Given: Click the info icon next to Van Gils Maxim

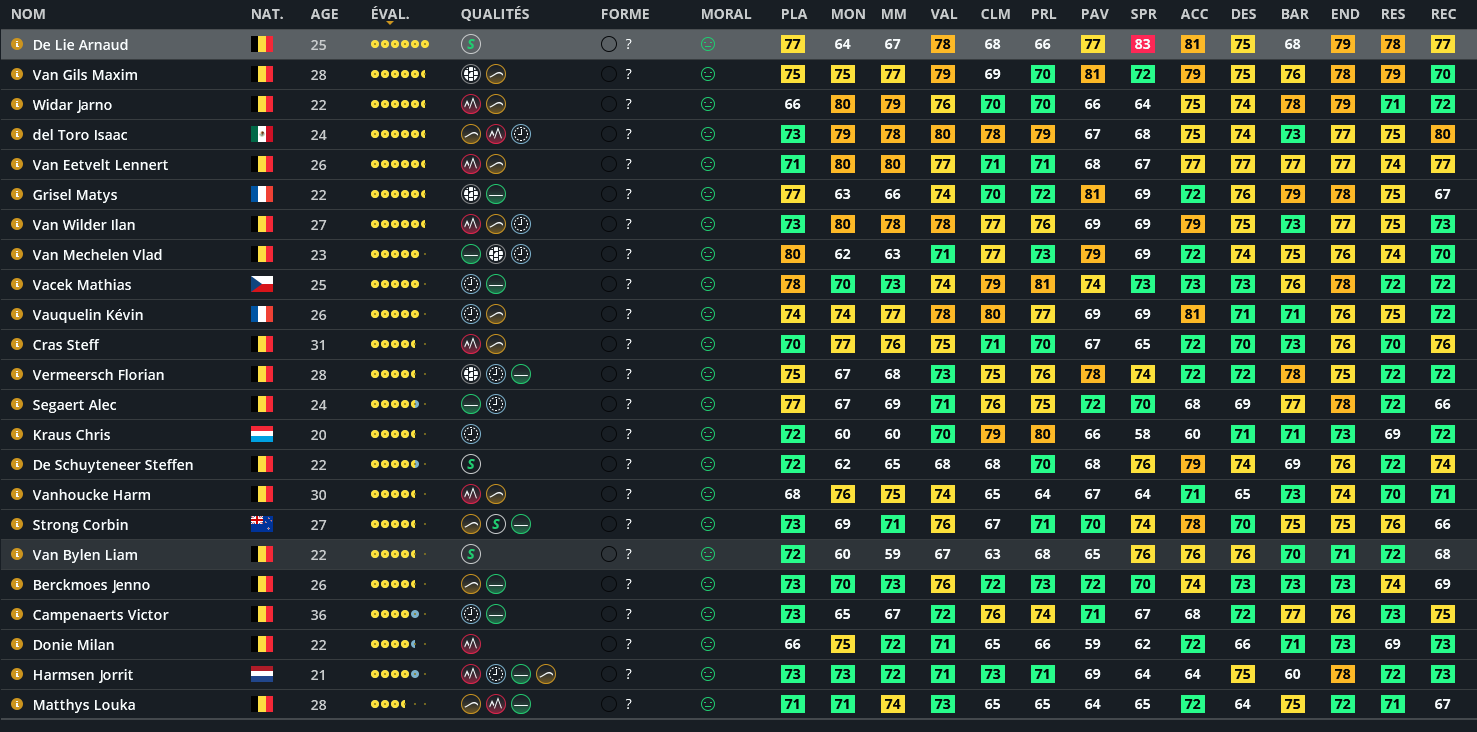Looking at the screenshot, I should pos(17,74).
